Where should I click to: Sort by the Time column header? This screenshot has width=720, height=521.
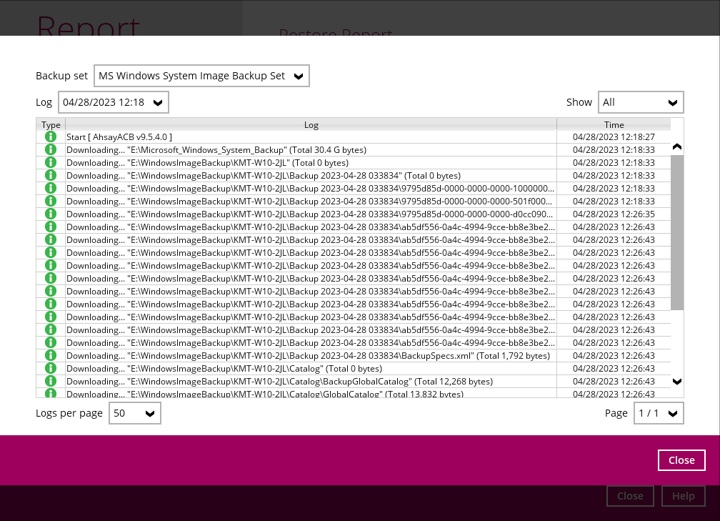click(613, 125)
